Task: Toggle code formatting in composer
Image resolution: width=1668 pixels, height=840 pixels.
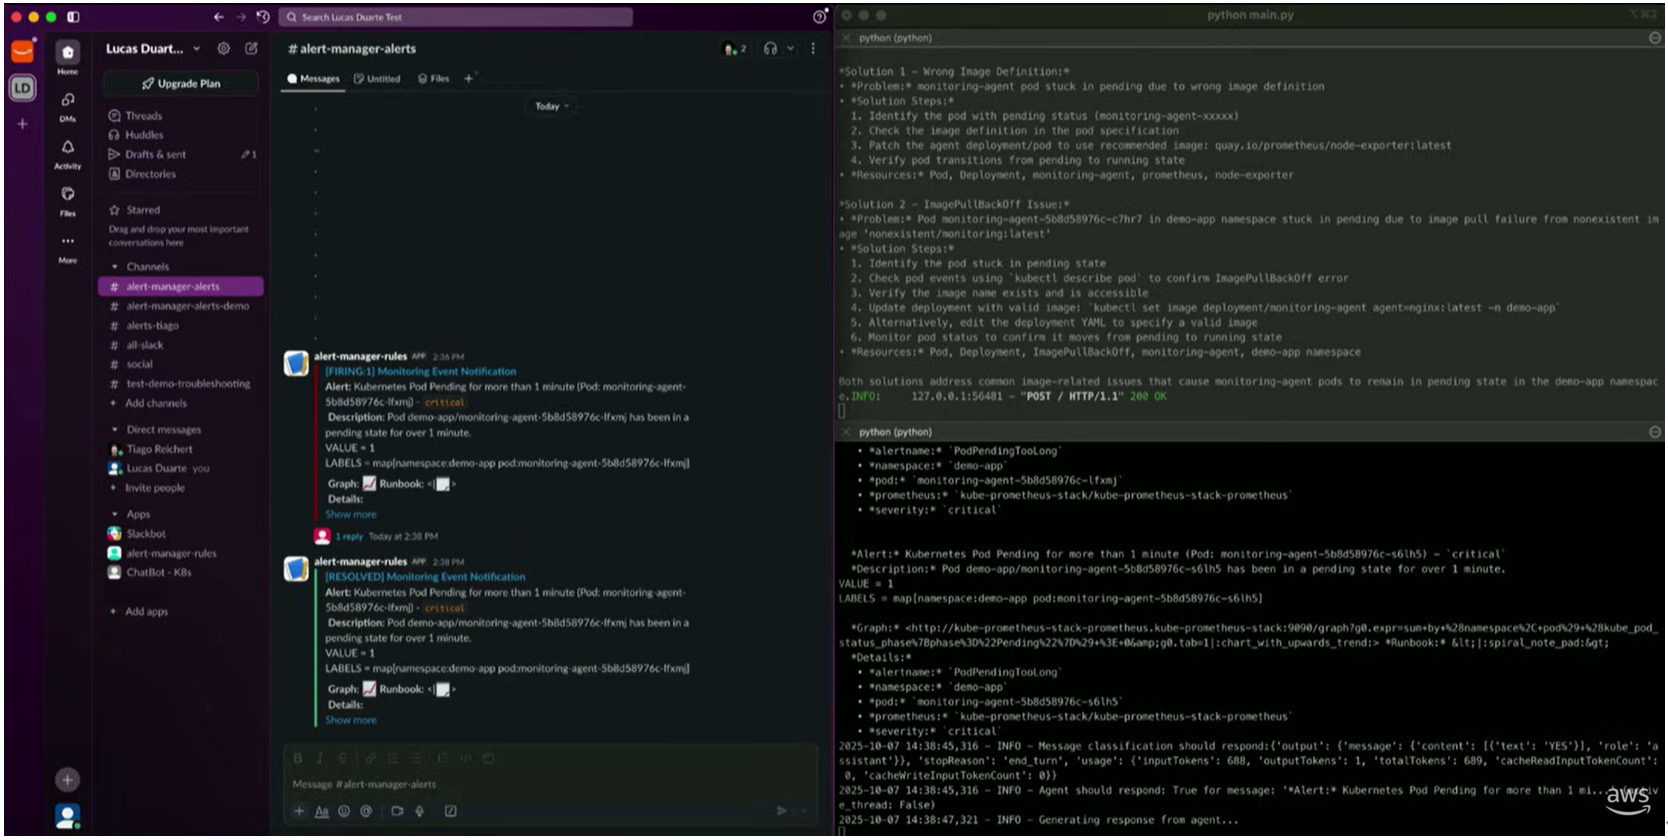Action: pos(465,758)
